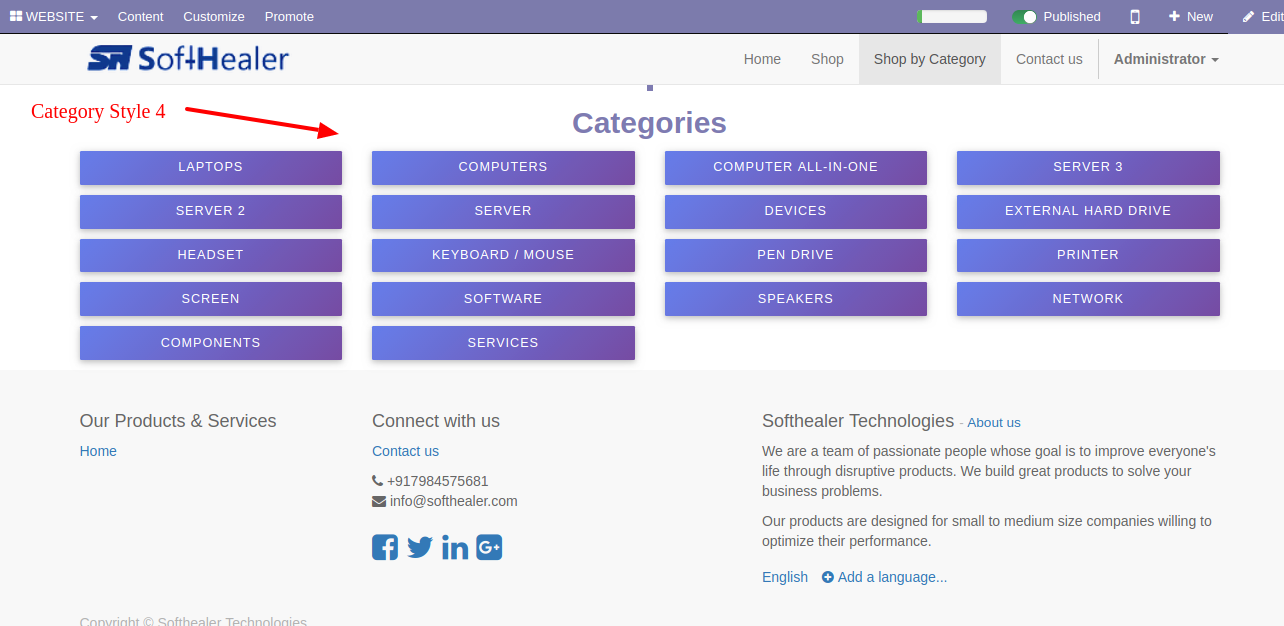This screenshot has width=1284, height=626.
Task: Select the EXTERNAL HARD DRIVE category
Action: (x=1088, y=211)
